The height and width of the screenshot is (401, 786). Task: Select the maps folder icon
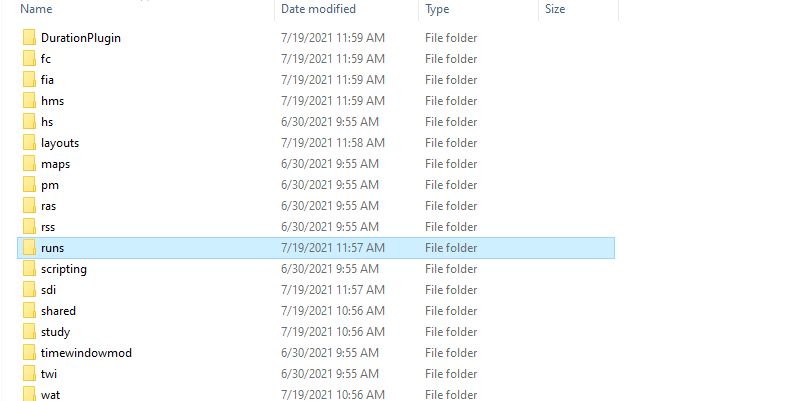click(x=29, y=164)
